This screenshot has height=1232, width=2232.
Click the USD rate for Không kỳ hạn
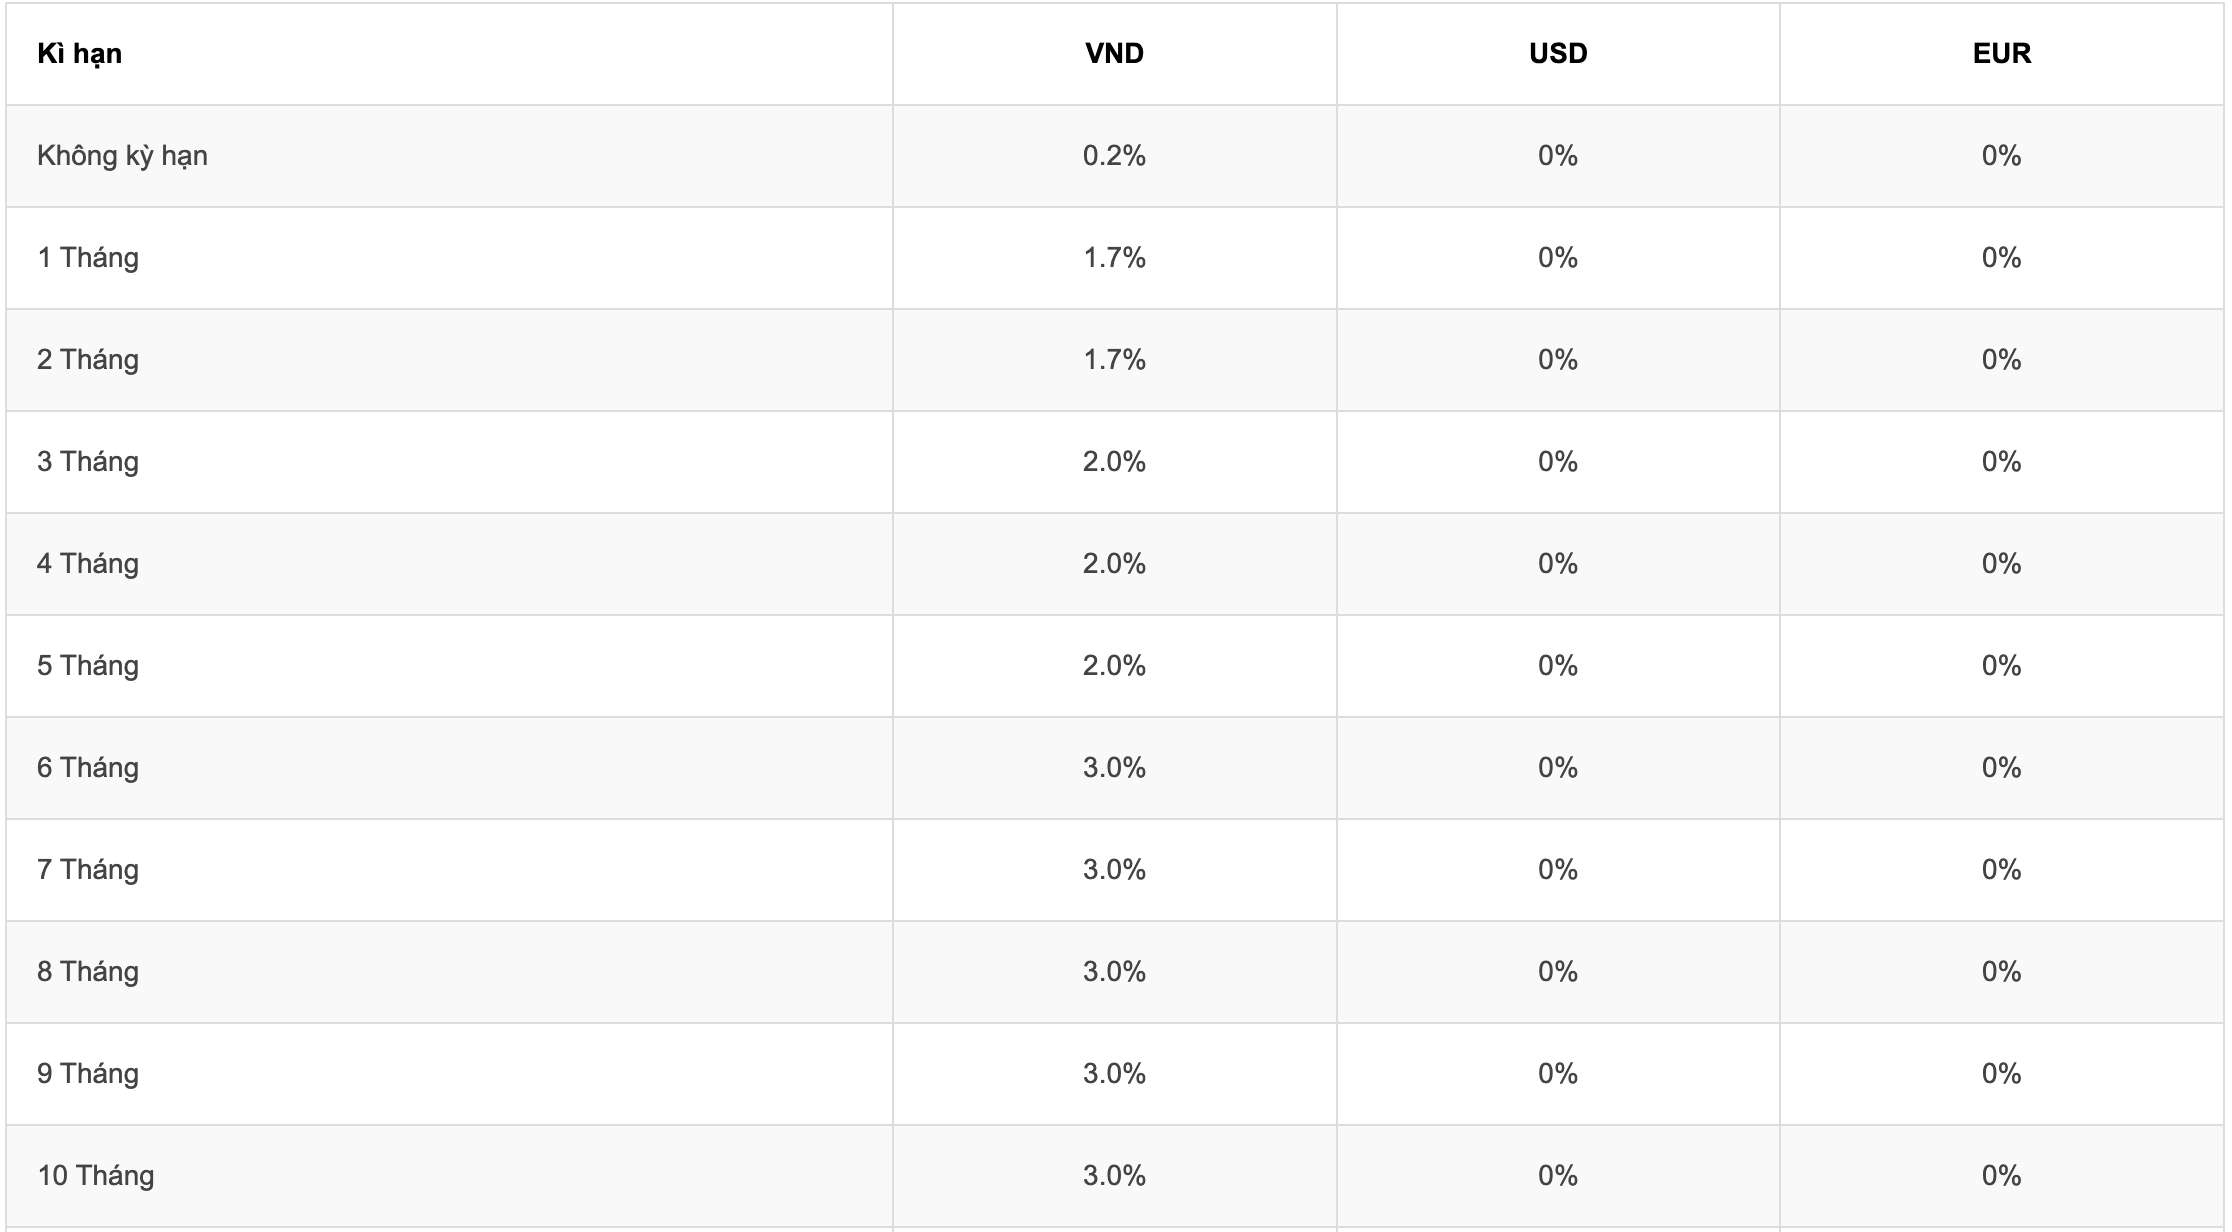[1558, 156]
